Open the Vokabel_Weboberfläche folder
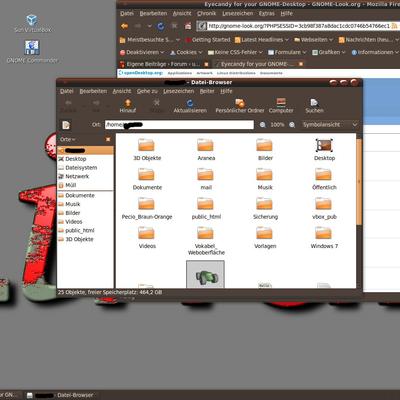The image size is (400, 400). (206, 241)
